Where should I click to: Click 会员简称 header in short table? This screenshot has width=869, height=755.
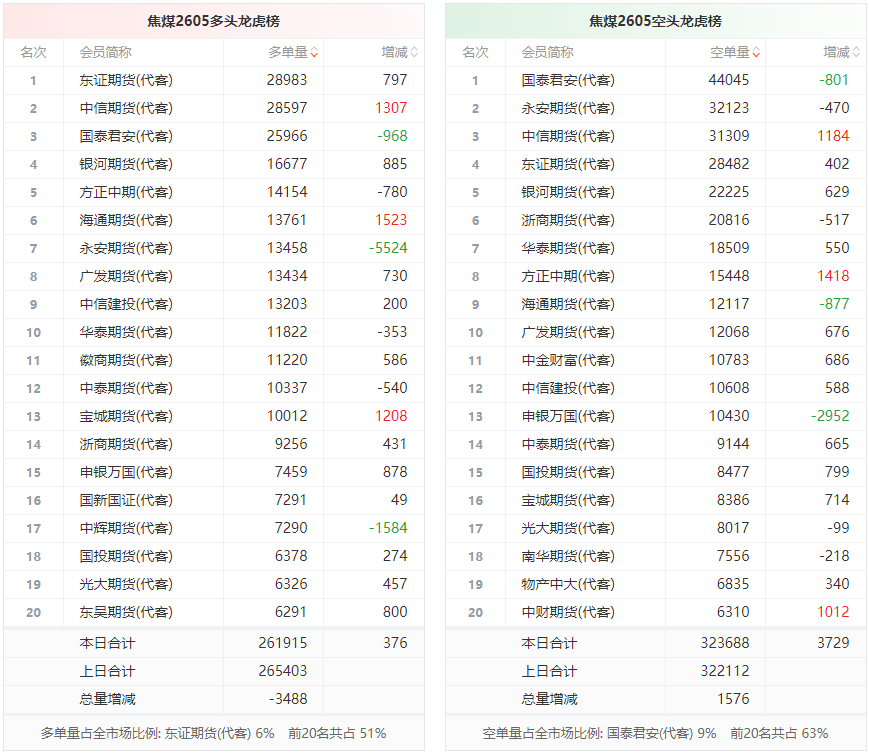tap(548, 53)
